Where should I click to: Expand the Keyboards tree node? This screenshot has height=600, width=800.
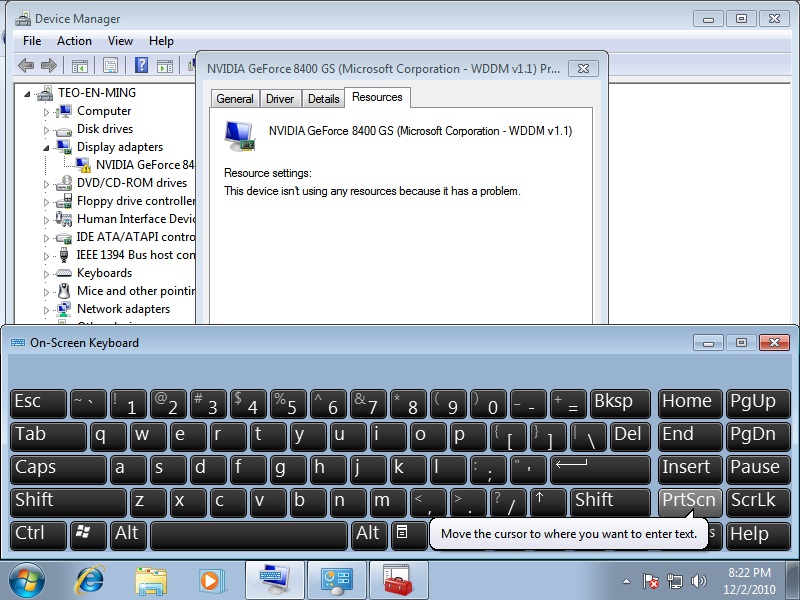coord(46,274)
